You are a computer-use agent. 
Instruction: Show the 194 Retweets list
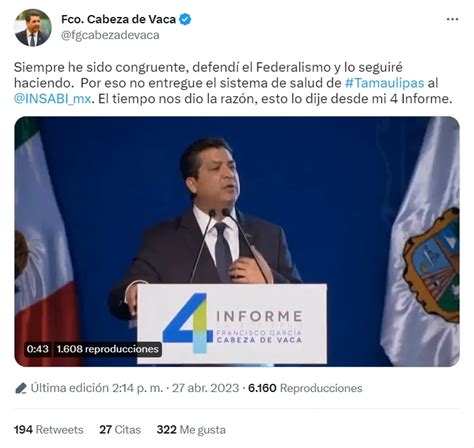pyautogui.click(x=49, y=430)
